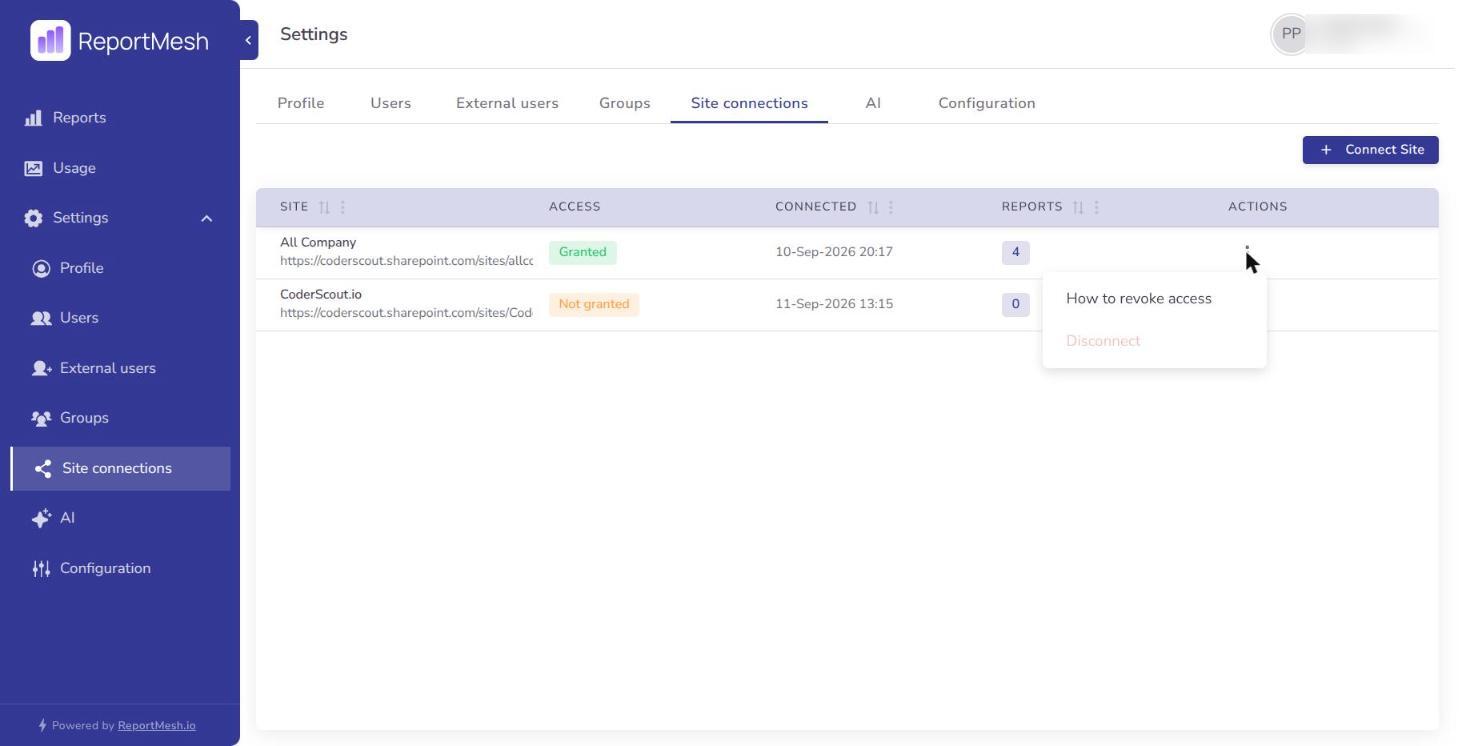Viewport: 1470px width, 746px height.
Task: Click the Not granted access badge
Action: click(x=594, y=304)
